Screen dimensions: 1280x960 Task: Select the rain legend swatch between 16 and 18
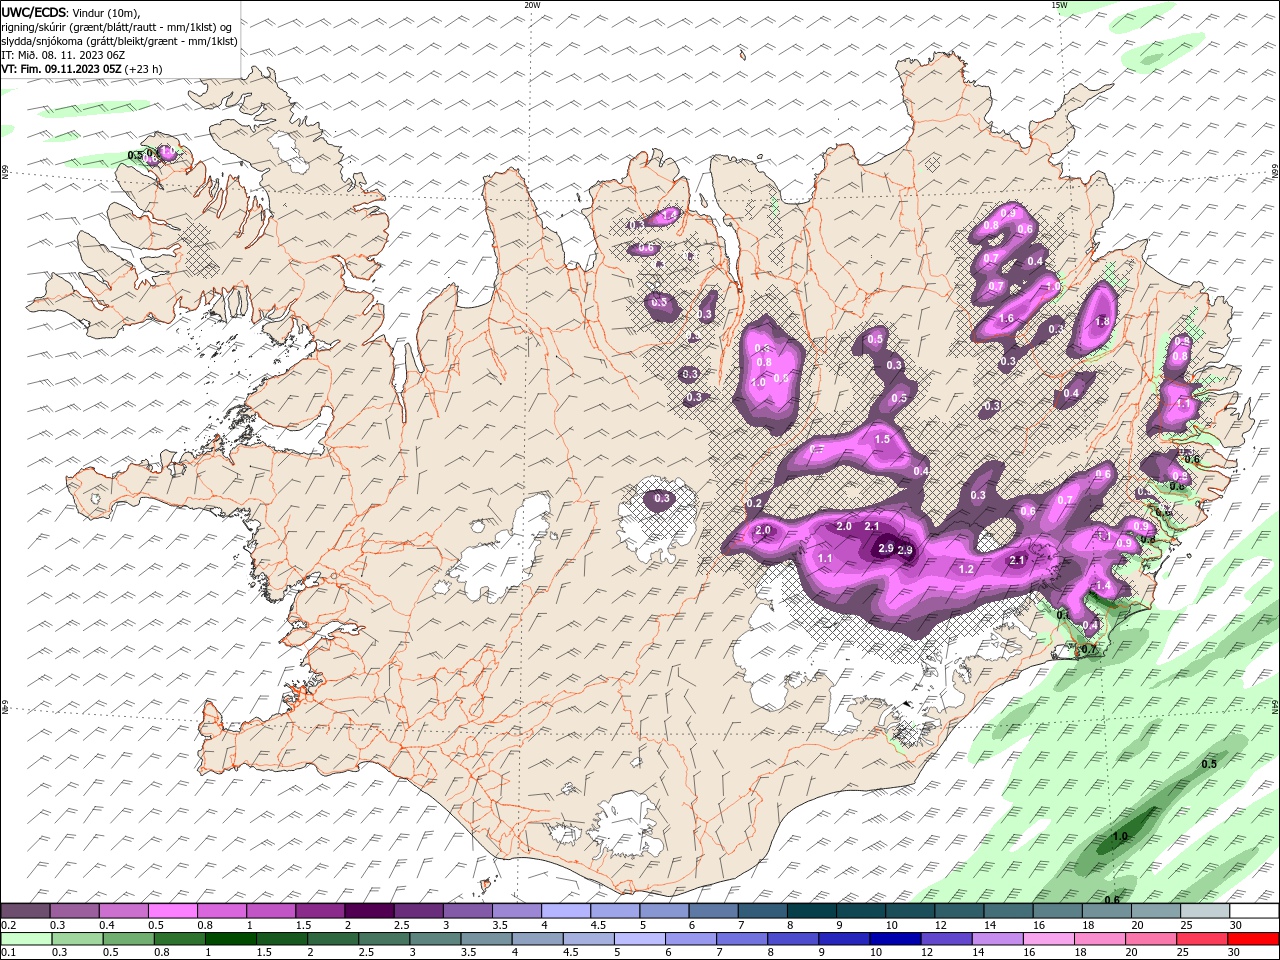(x=1049, y=939)
